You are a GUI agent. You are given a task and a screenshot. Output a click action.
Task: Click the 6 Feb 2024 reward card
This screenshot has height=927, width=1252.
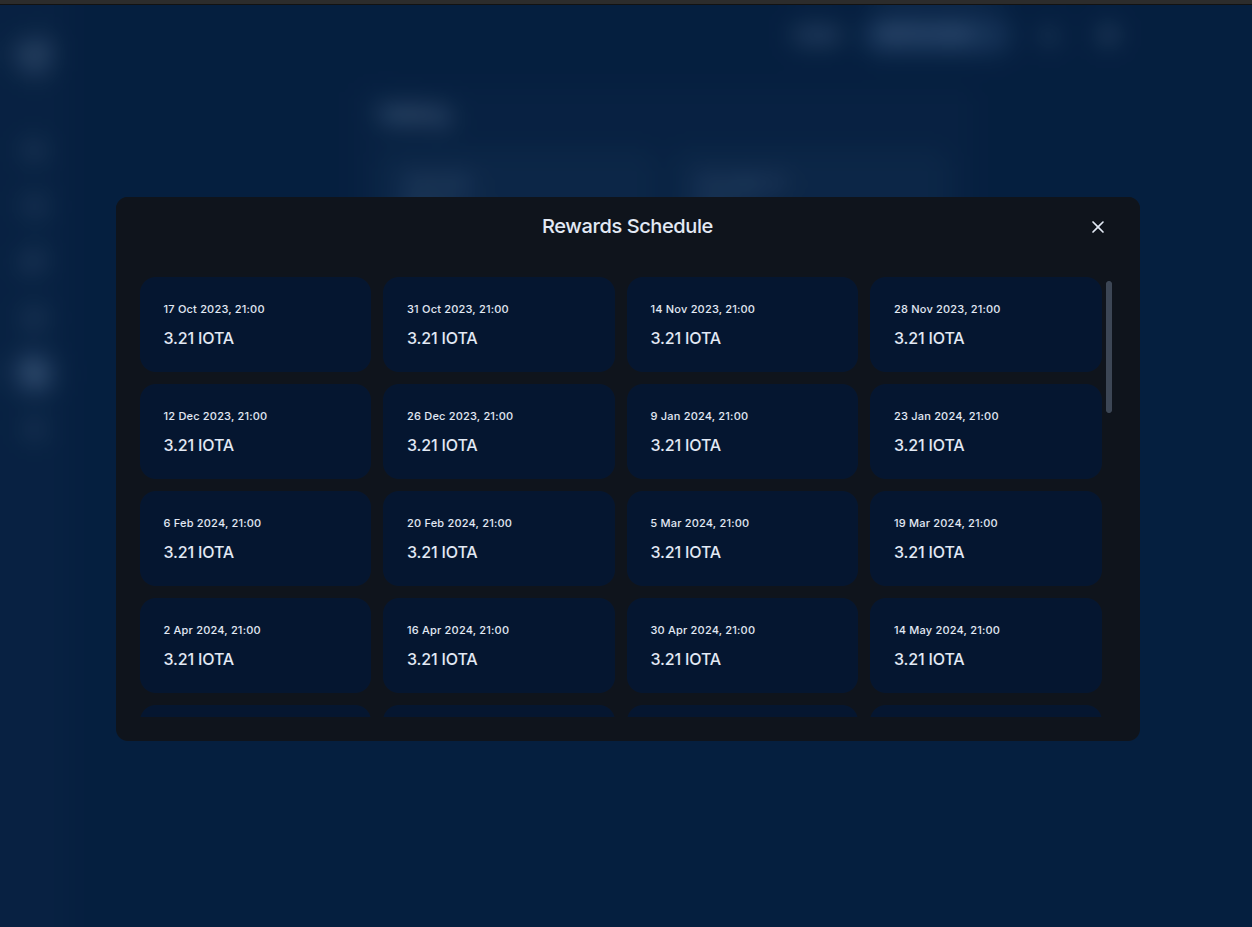tap(255, 539)
